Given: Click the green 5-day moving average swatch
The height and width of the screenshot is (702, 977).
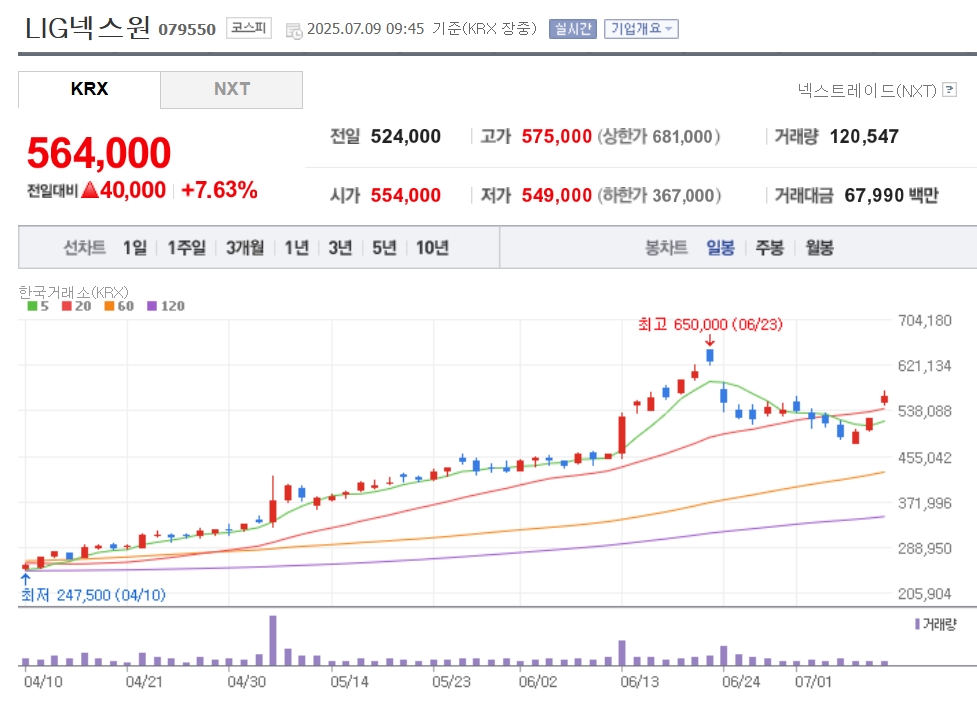Looking at the screenshot, I should click(x=32, y=306).
